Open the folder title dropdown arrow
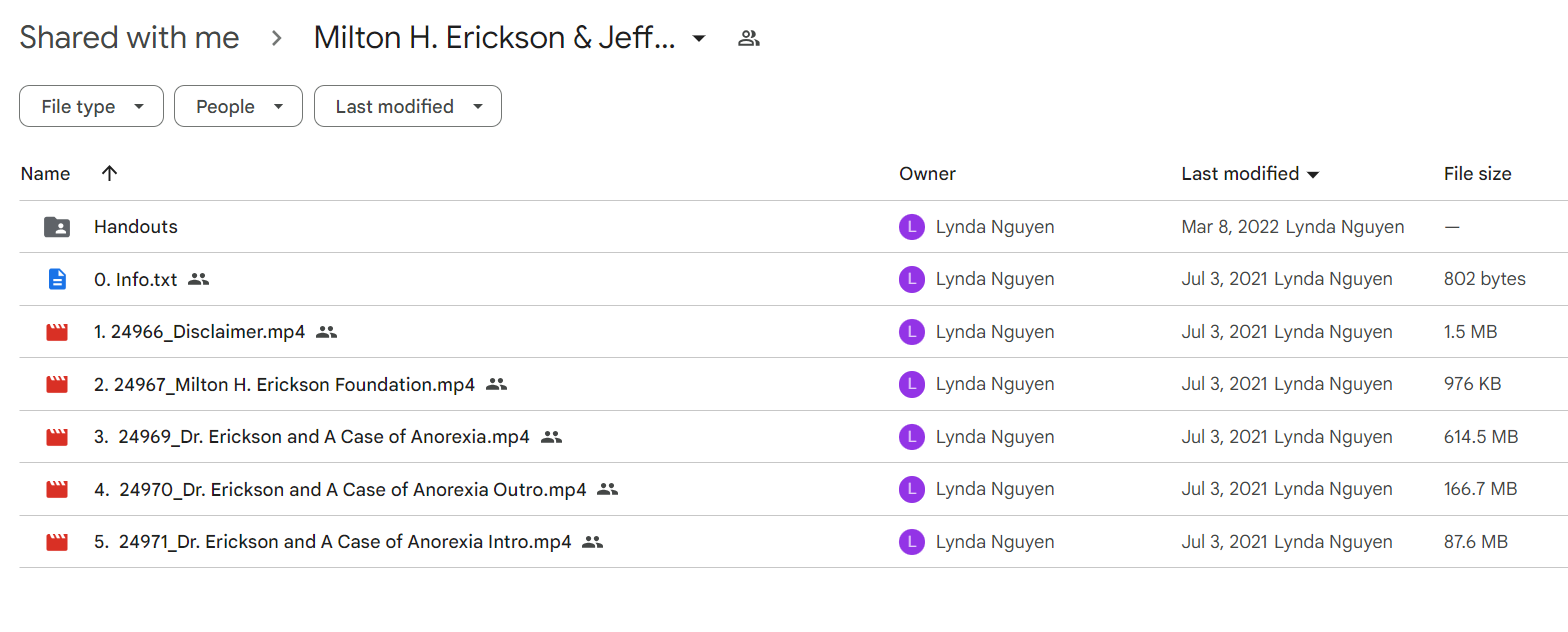Screen dimensions: 1568x632 699,39
